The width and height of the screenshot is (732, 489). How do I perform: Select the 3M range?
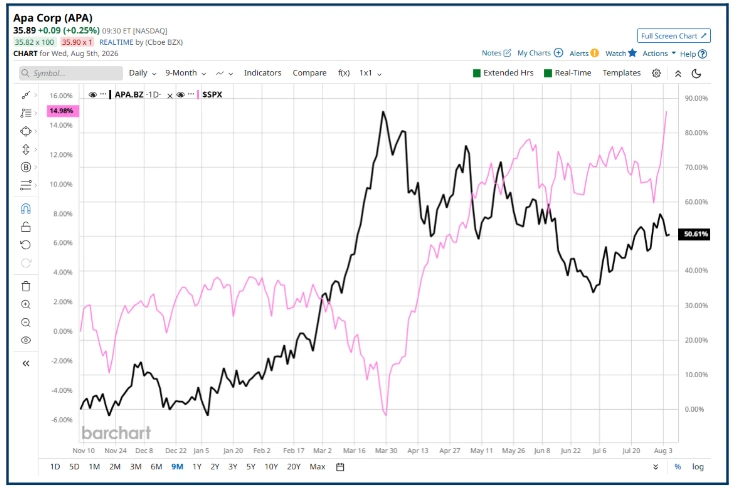click(135, 467)
